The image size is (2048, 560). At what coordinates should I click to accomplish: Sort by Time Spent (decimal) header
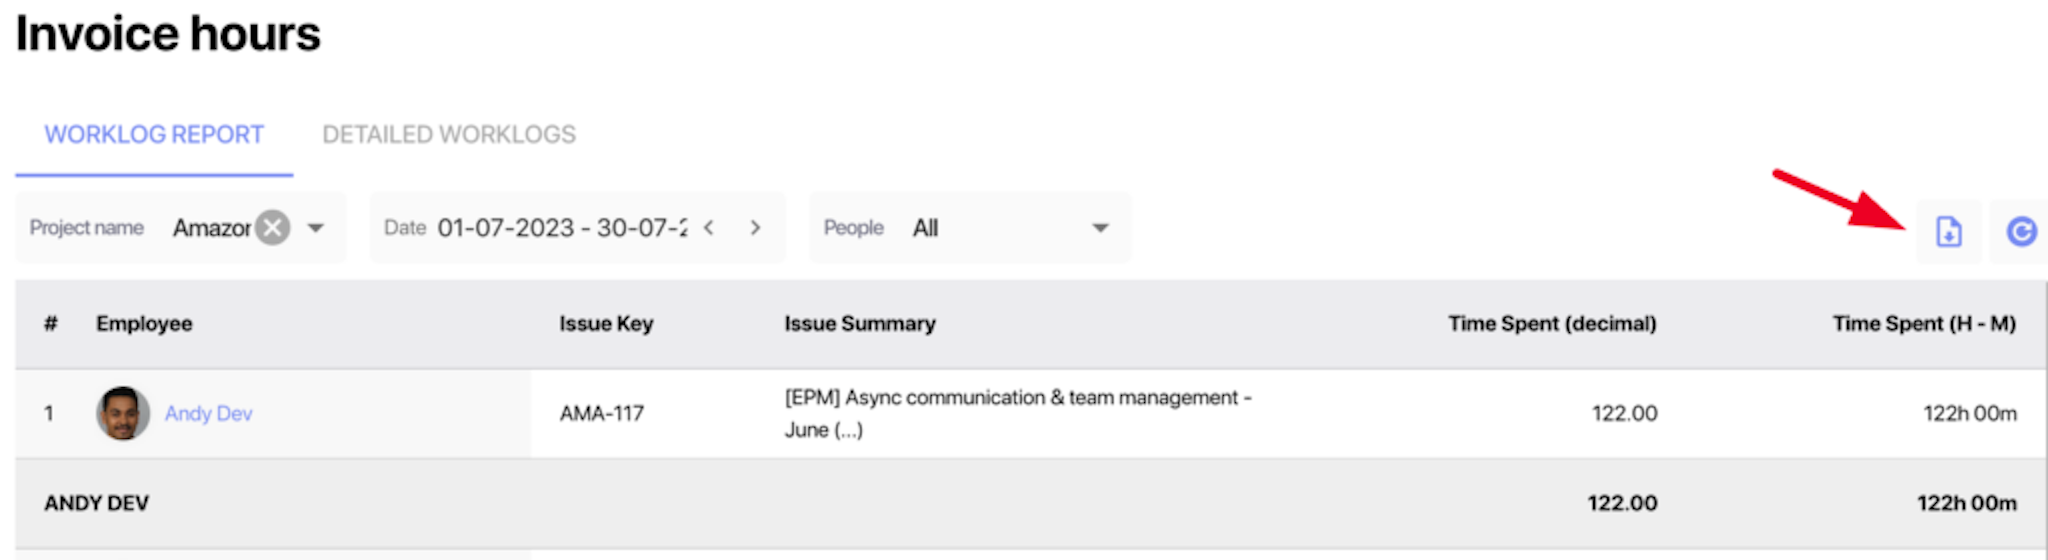pos(1552,324)
